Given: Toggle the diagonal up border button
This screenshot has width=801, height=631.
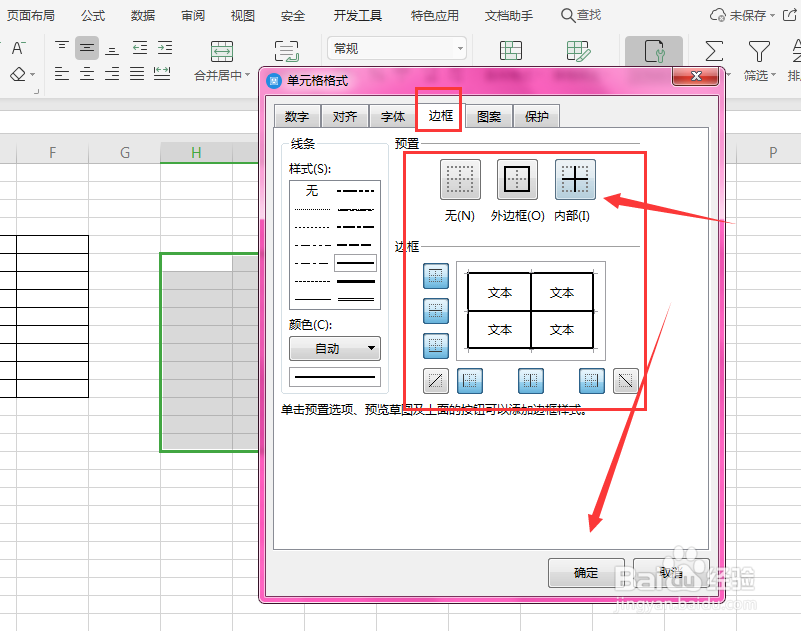Looking at the screenshot, I should 436,381.
